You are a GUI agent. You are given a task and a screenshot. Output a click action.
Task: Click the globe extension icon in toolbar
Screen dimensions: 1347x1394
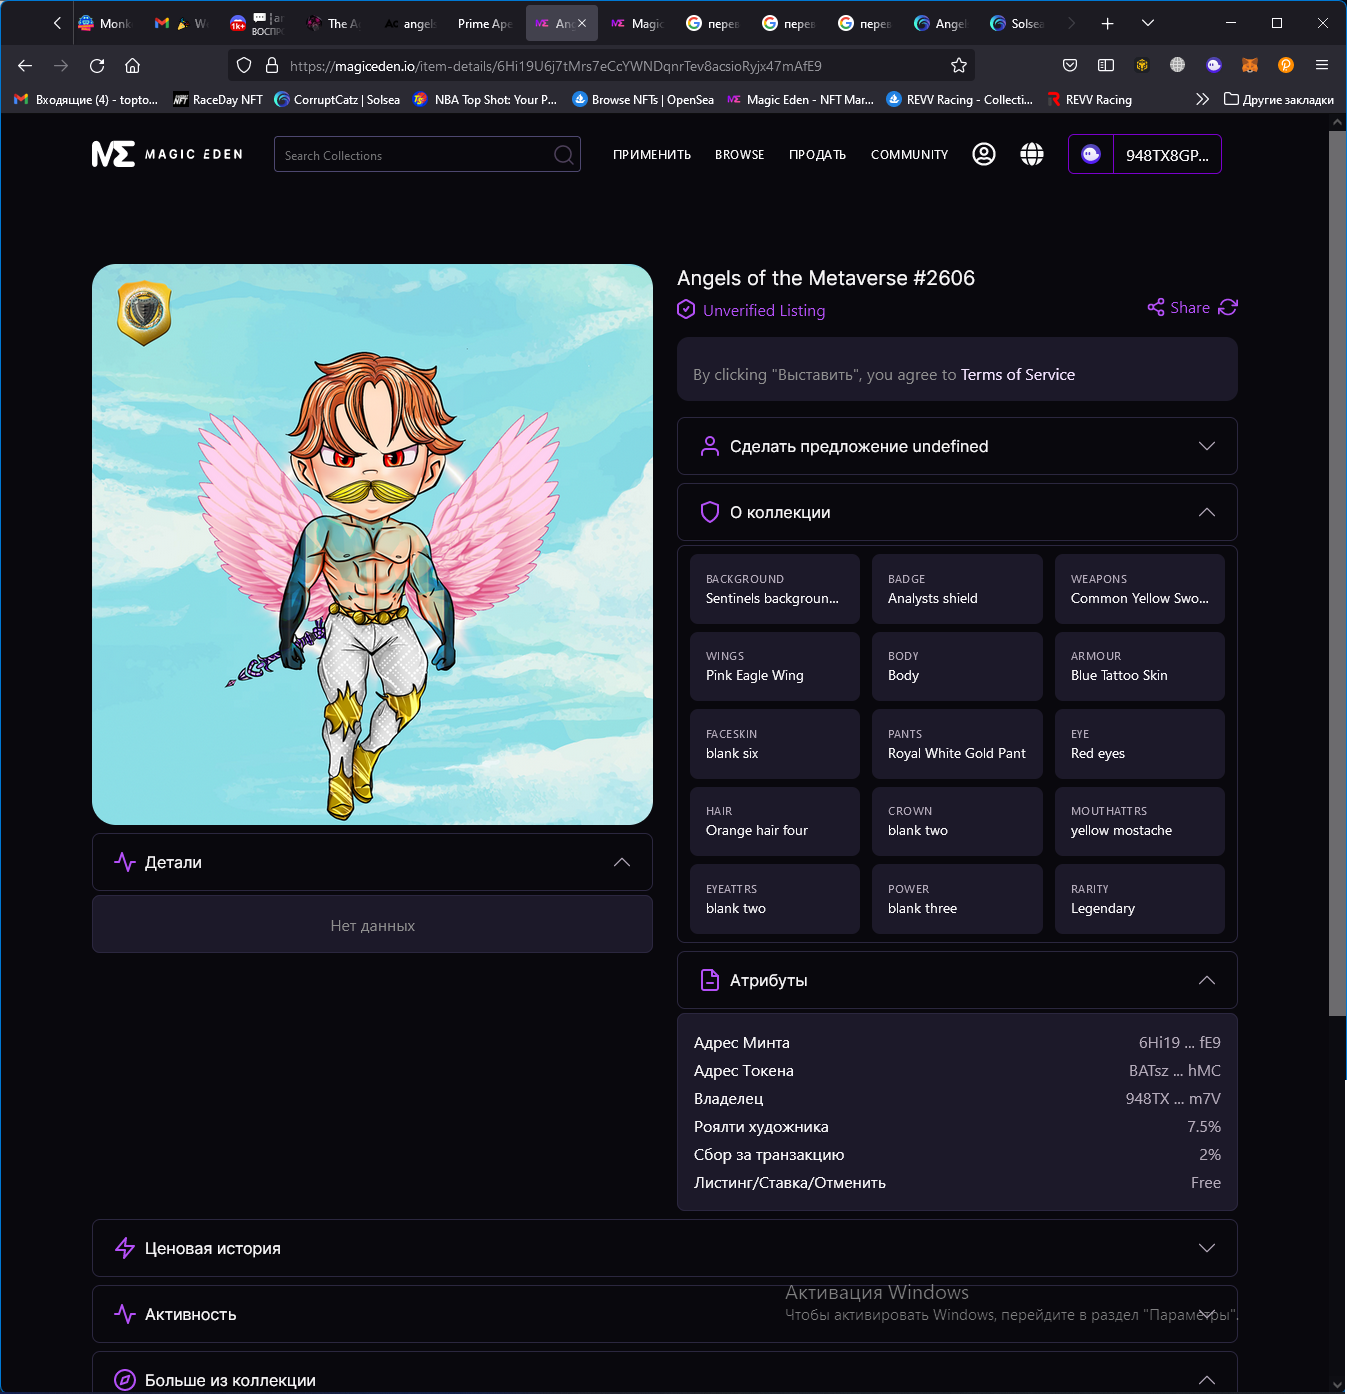pyautogui.click(x=1178, y=66)
